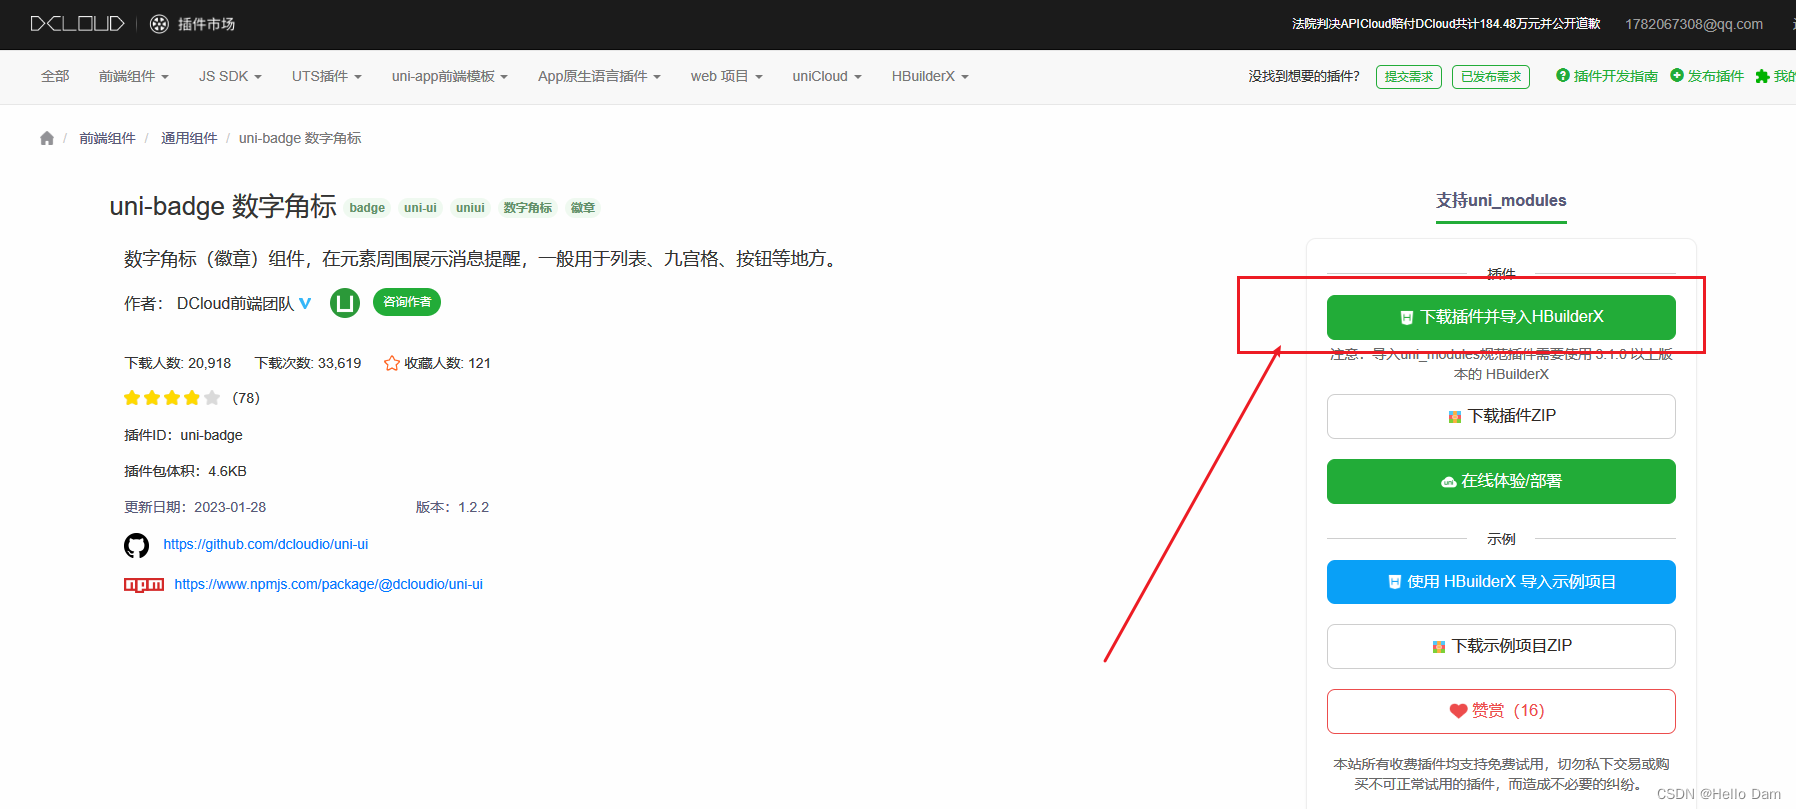This screenshot has height=809, width=1796.
Task: Open 插件开发指南 link
Action: click(1616, 76)
